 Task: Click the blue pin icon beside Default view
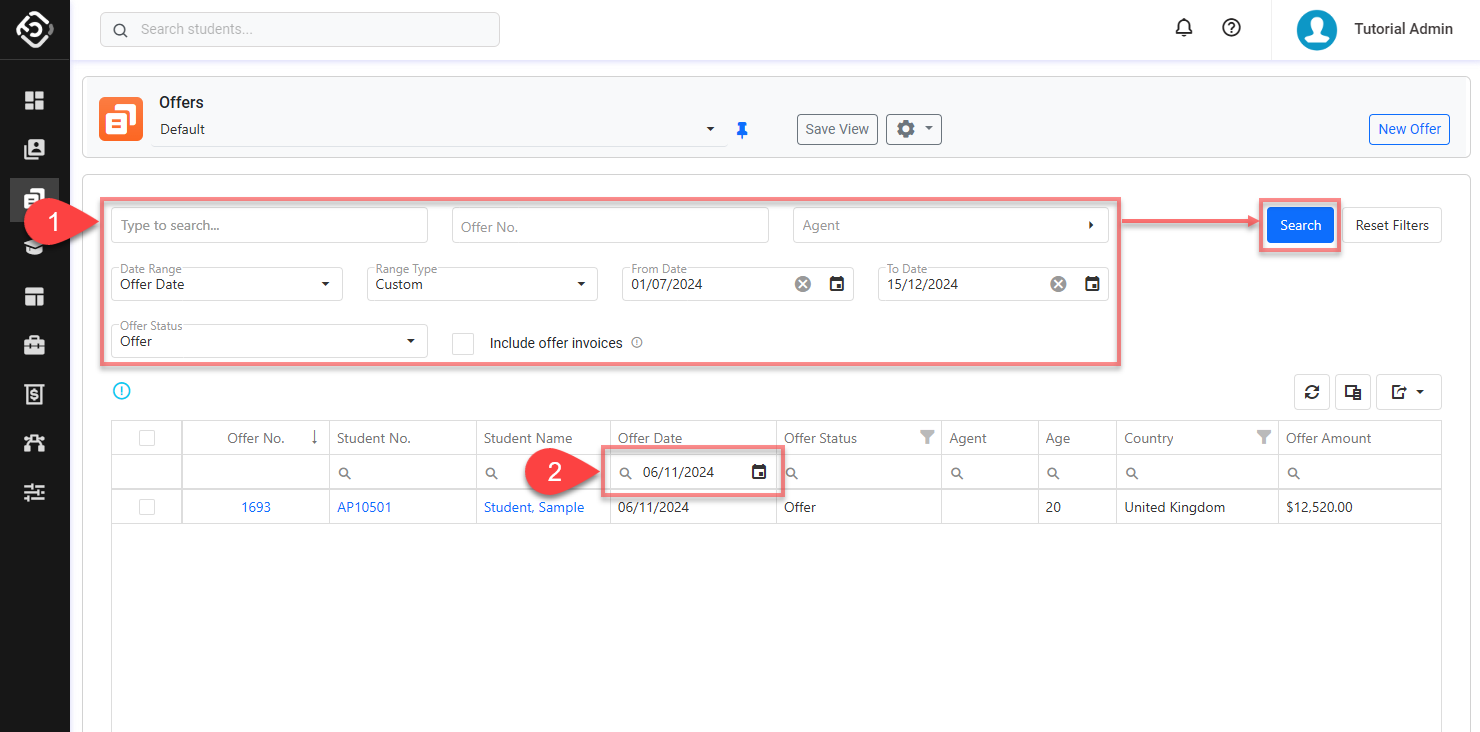pyautogui.click(x=742, y=130)
